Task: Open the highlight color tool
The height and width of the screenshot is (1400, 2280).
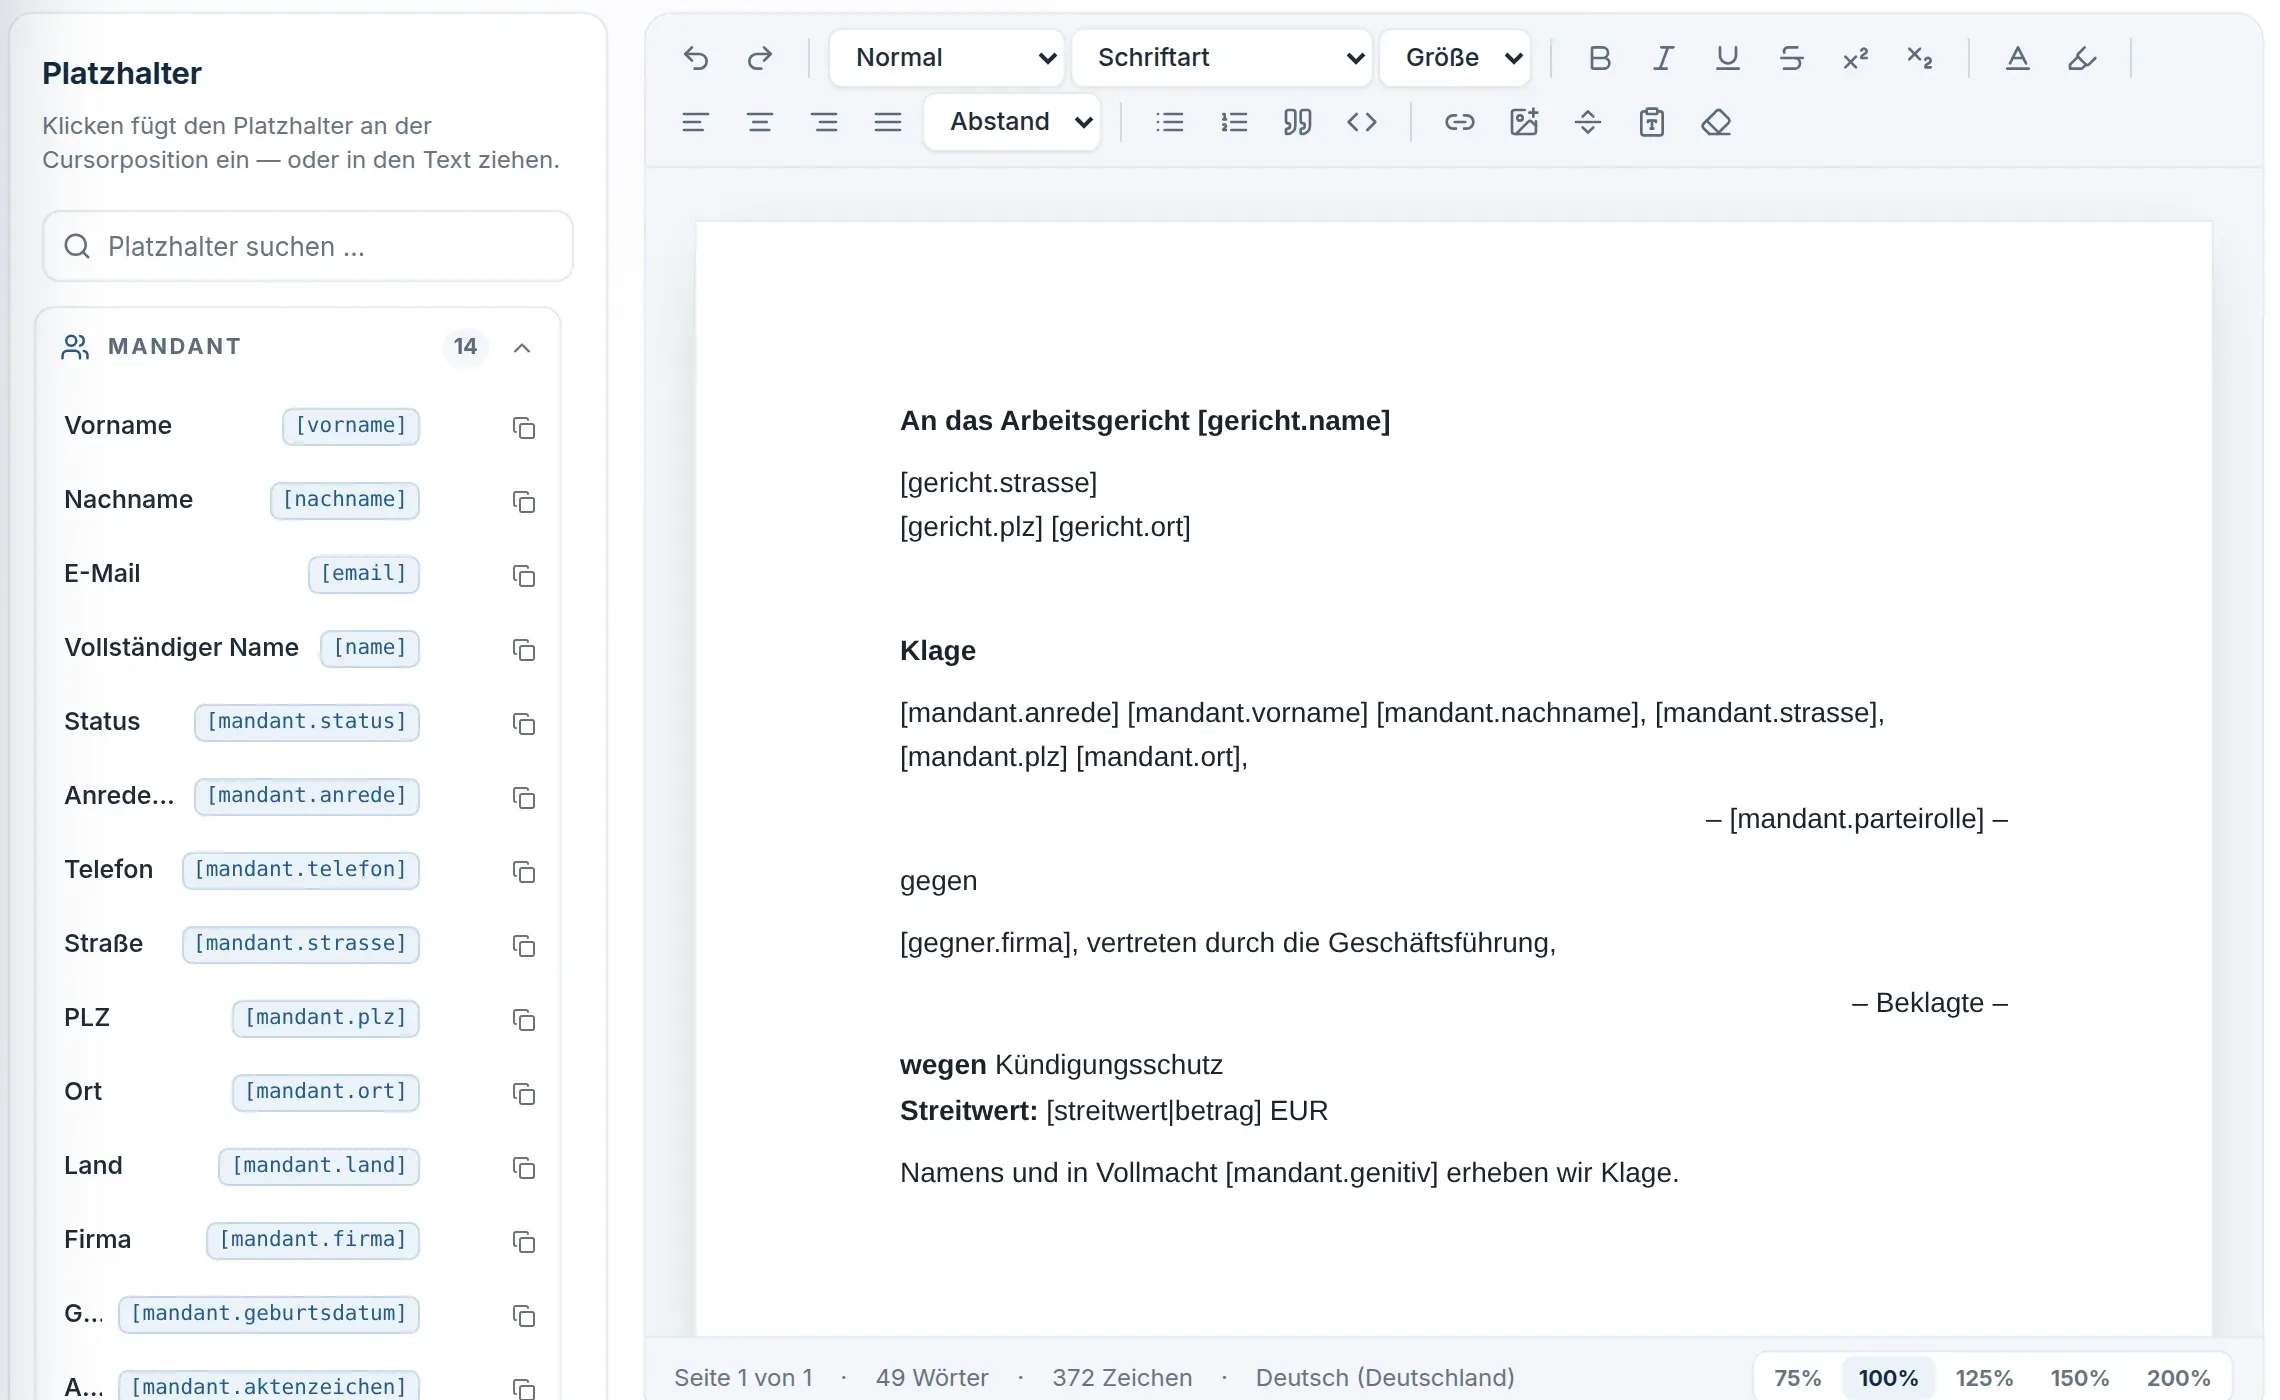Action: pyautogui.click(x=2082, y=58)
